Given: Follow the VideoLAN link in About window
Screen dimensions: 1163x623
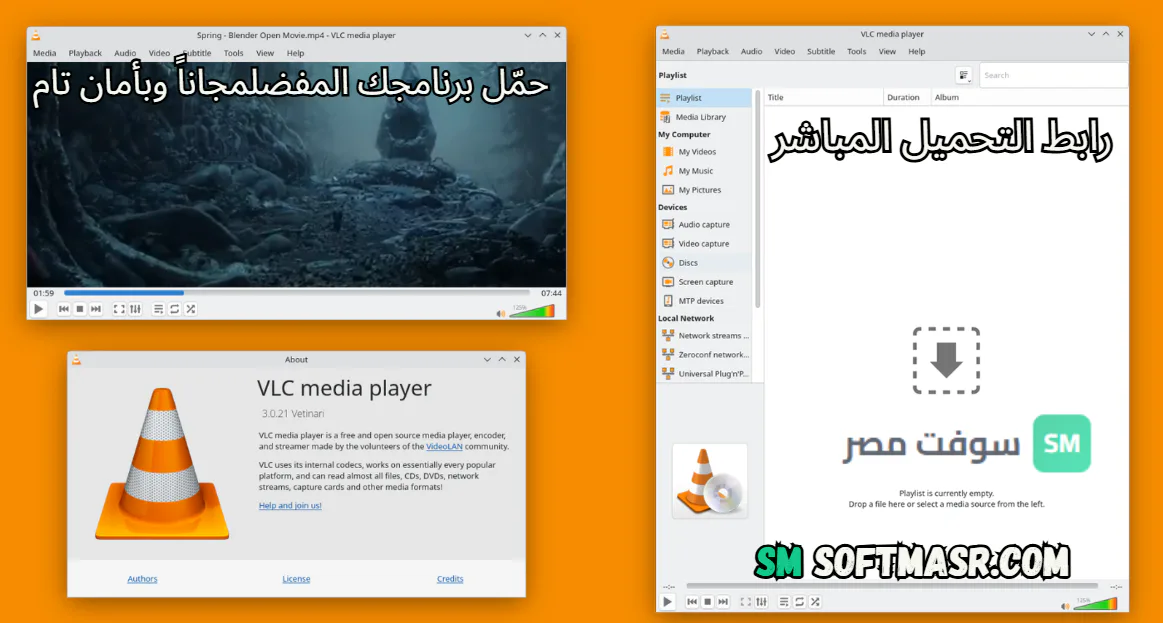Looking at the screenshot, I should (444, 446).
